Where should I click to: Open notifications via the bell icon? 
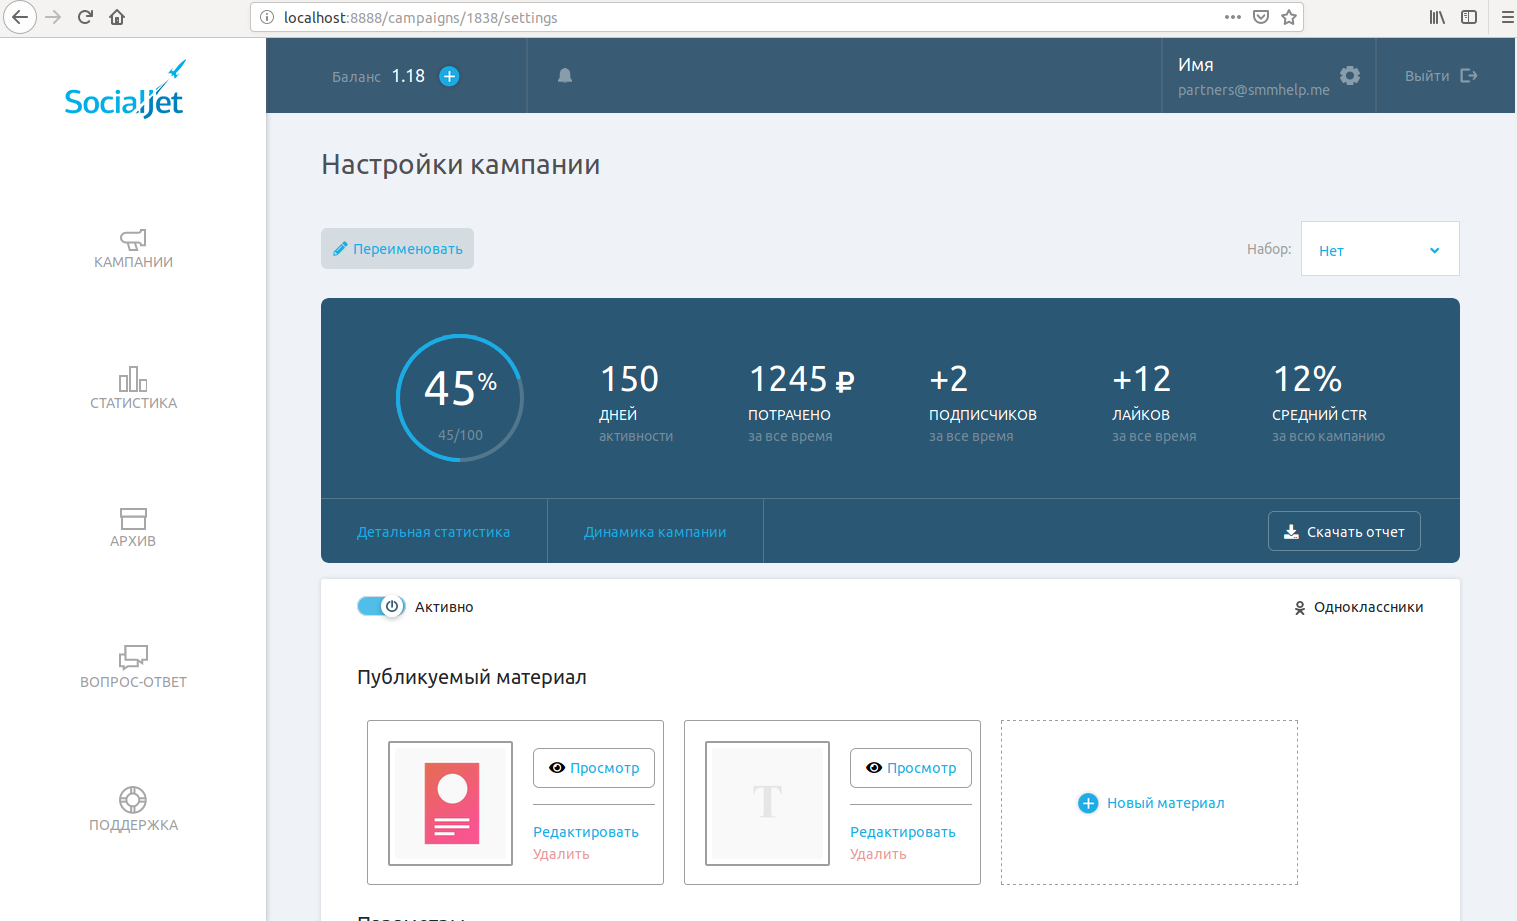[565, 75]
